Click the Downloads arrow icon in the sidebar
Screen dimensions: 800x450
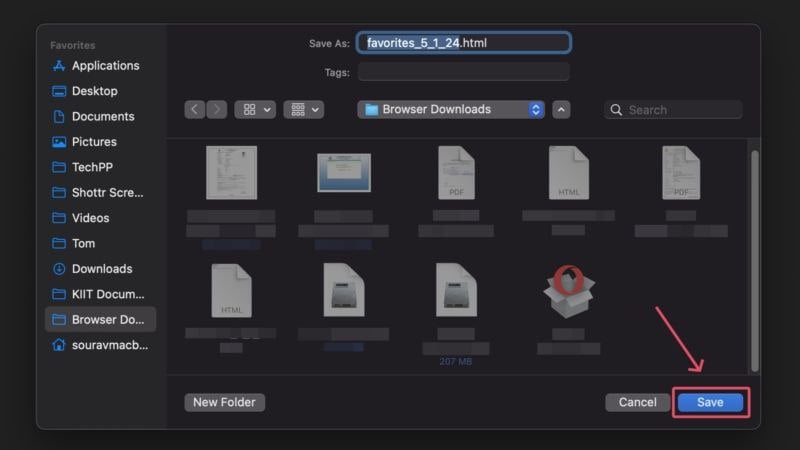(59, 269)
